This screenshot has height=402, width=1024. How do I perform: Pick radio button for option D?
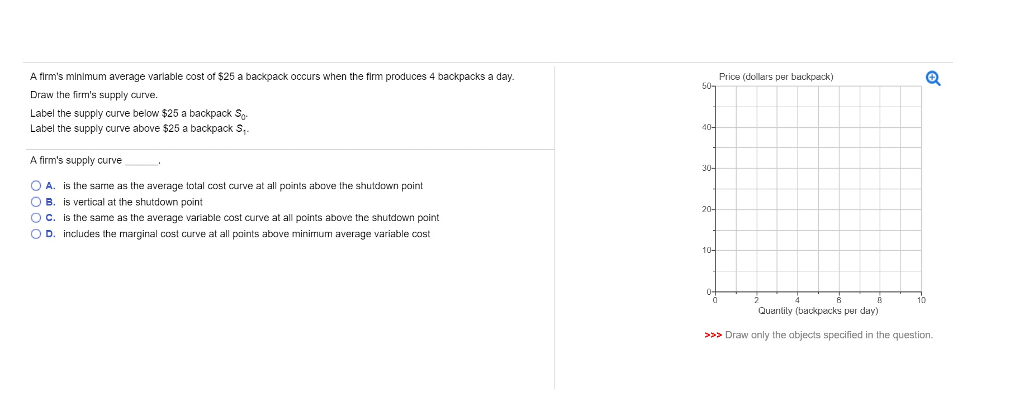[x=36, y=233]
